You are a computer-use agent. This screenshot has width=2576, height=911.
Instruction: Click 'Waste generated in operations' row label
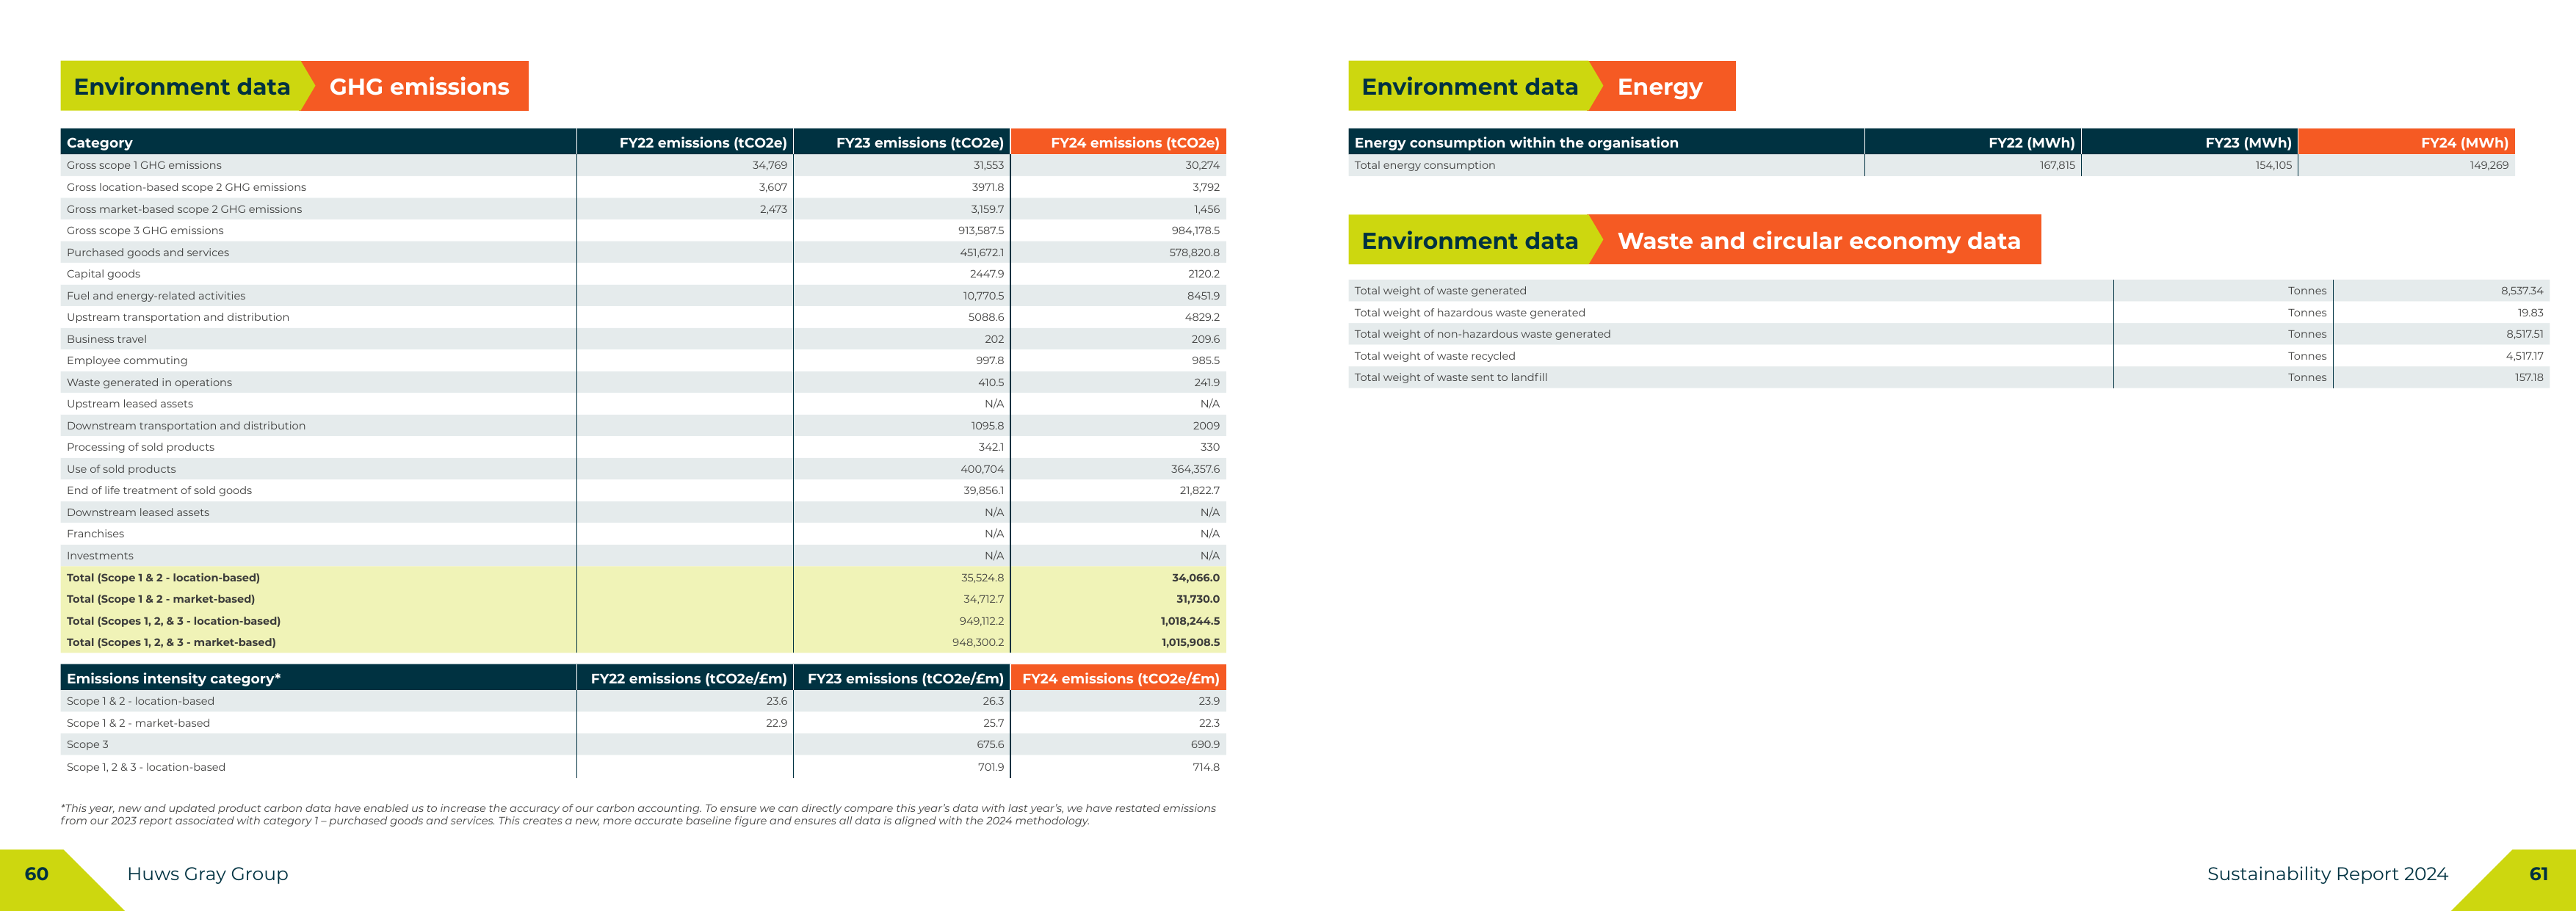pyautogui.click(x=149, y=383)
